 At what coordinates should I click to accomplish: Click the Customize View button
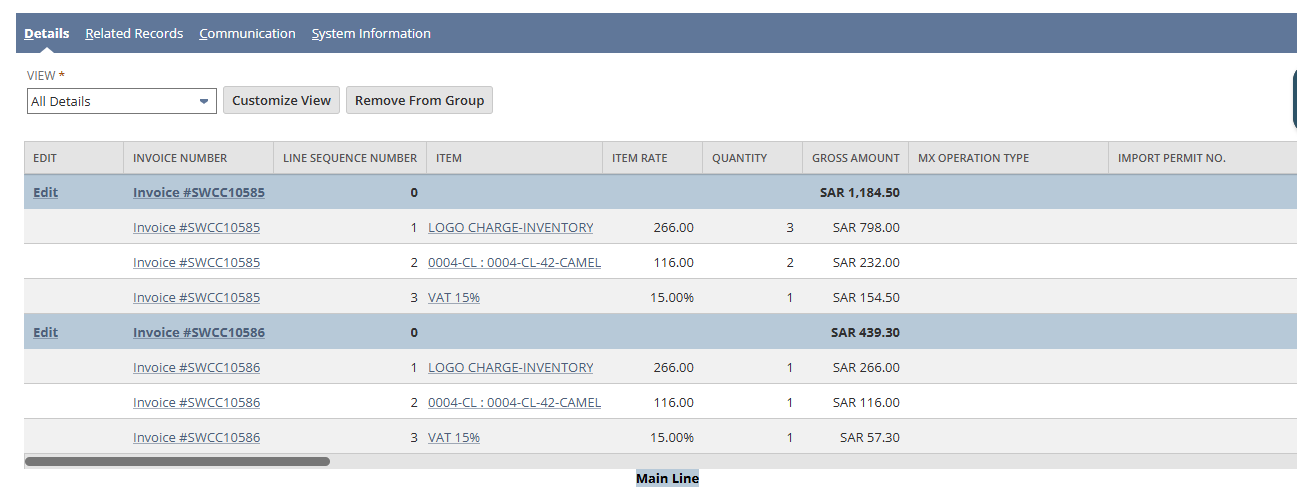pyautogui.click(x=281, y=100)
